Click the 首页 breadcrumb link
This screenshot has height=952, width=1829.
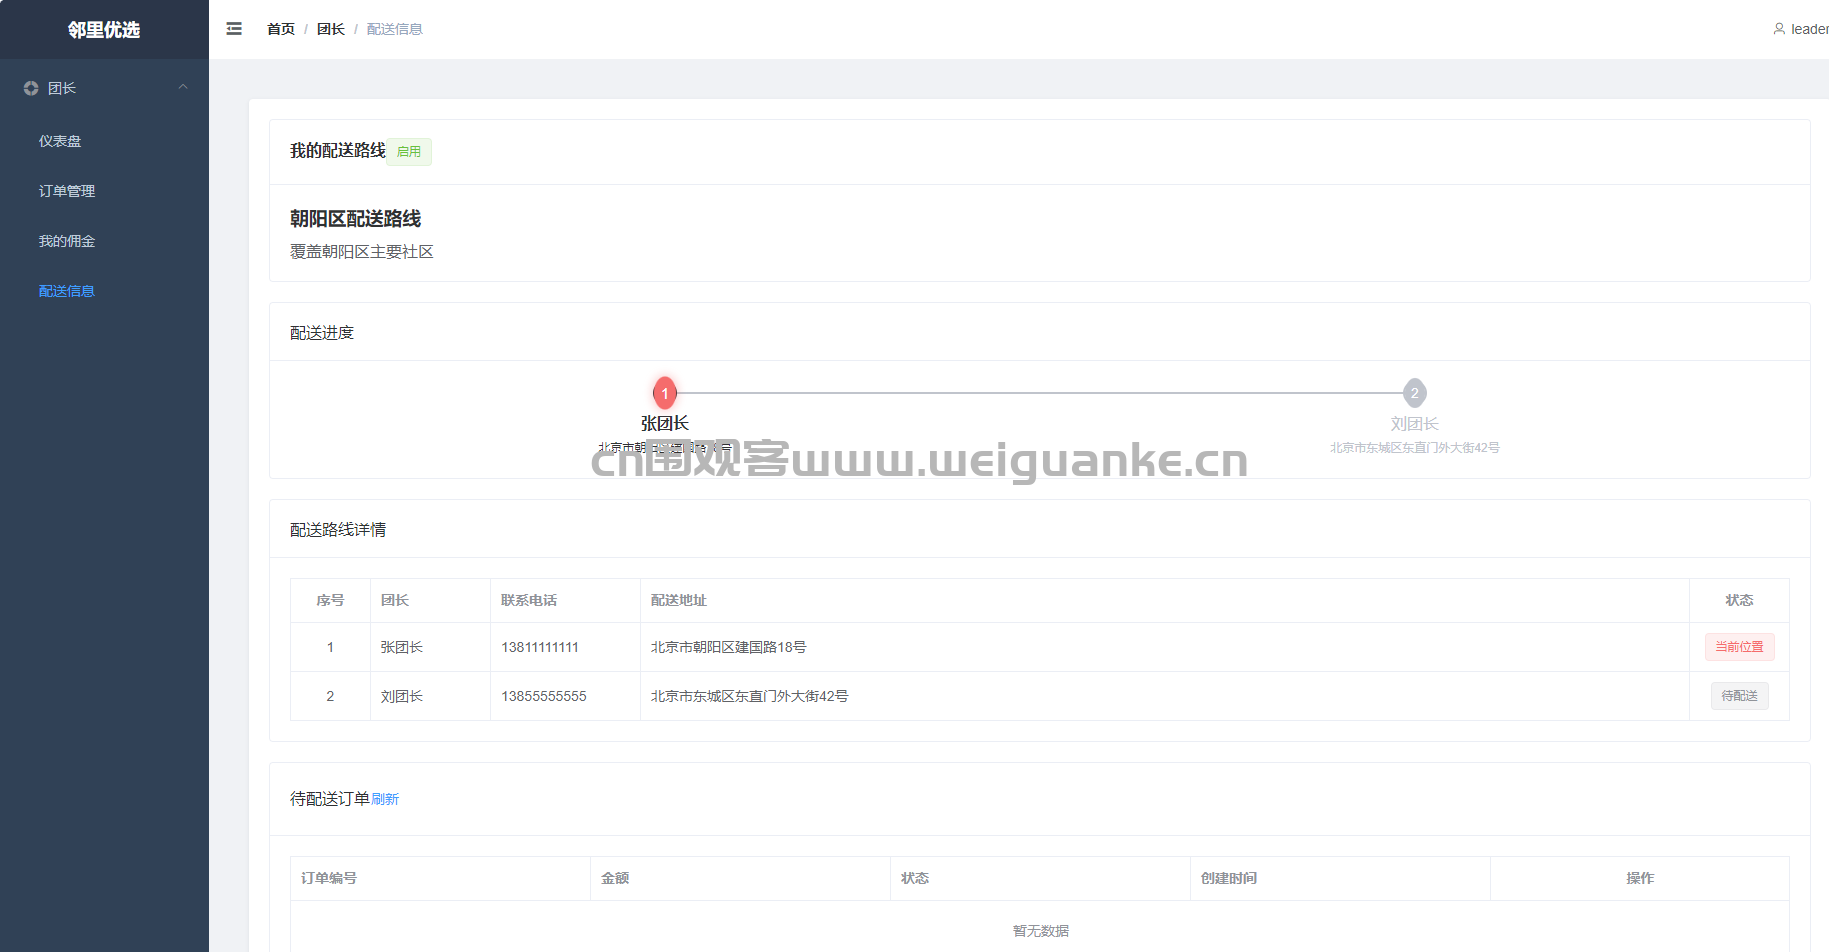coord(281,29)
